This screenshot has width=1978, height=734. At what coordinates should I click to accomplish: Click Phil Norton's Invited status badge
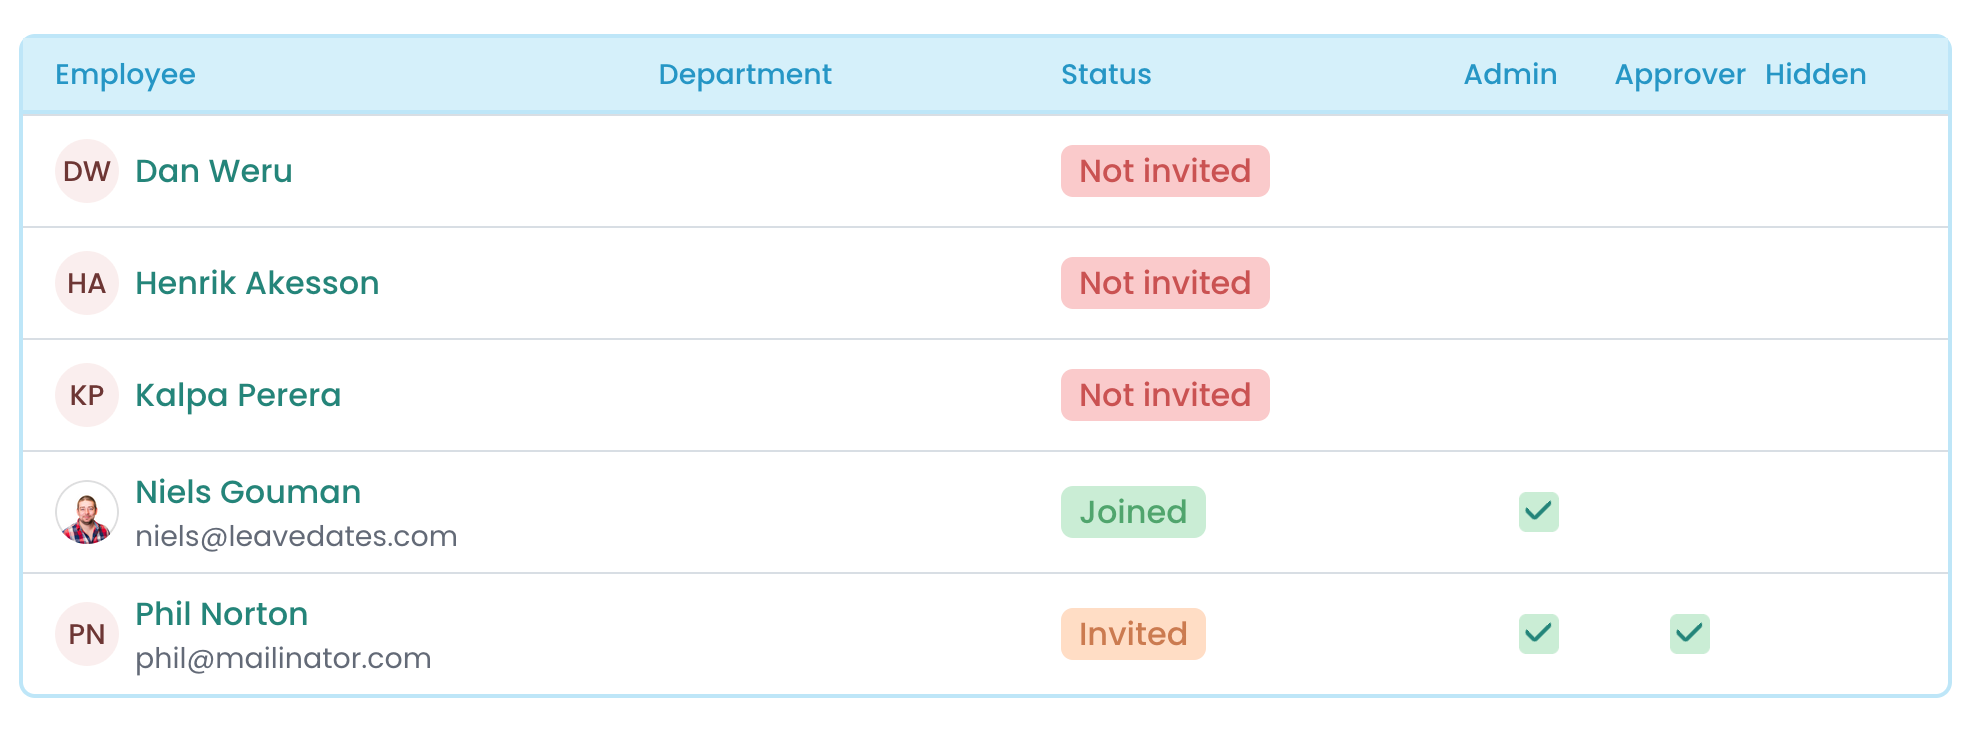1133,634
